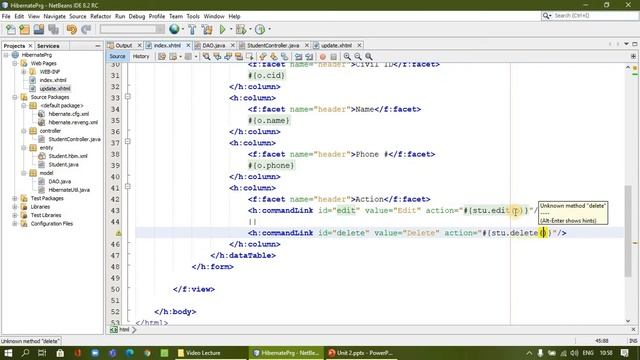Click the html breadcrumb at editor bottom

point(124,329)
